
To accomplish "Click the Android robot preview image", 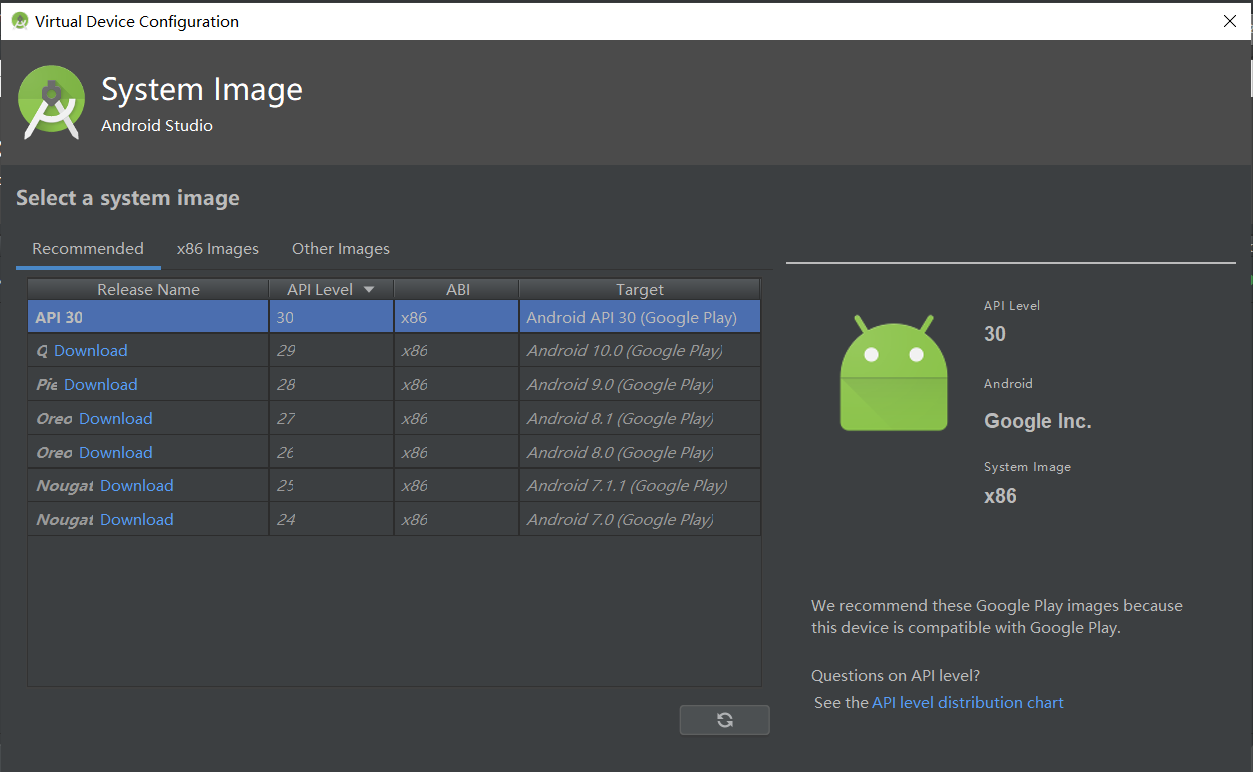I will 893,372.
